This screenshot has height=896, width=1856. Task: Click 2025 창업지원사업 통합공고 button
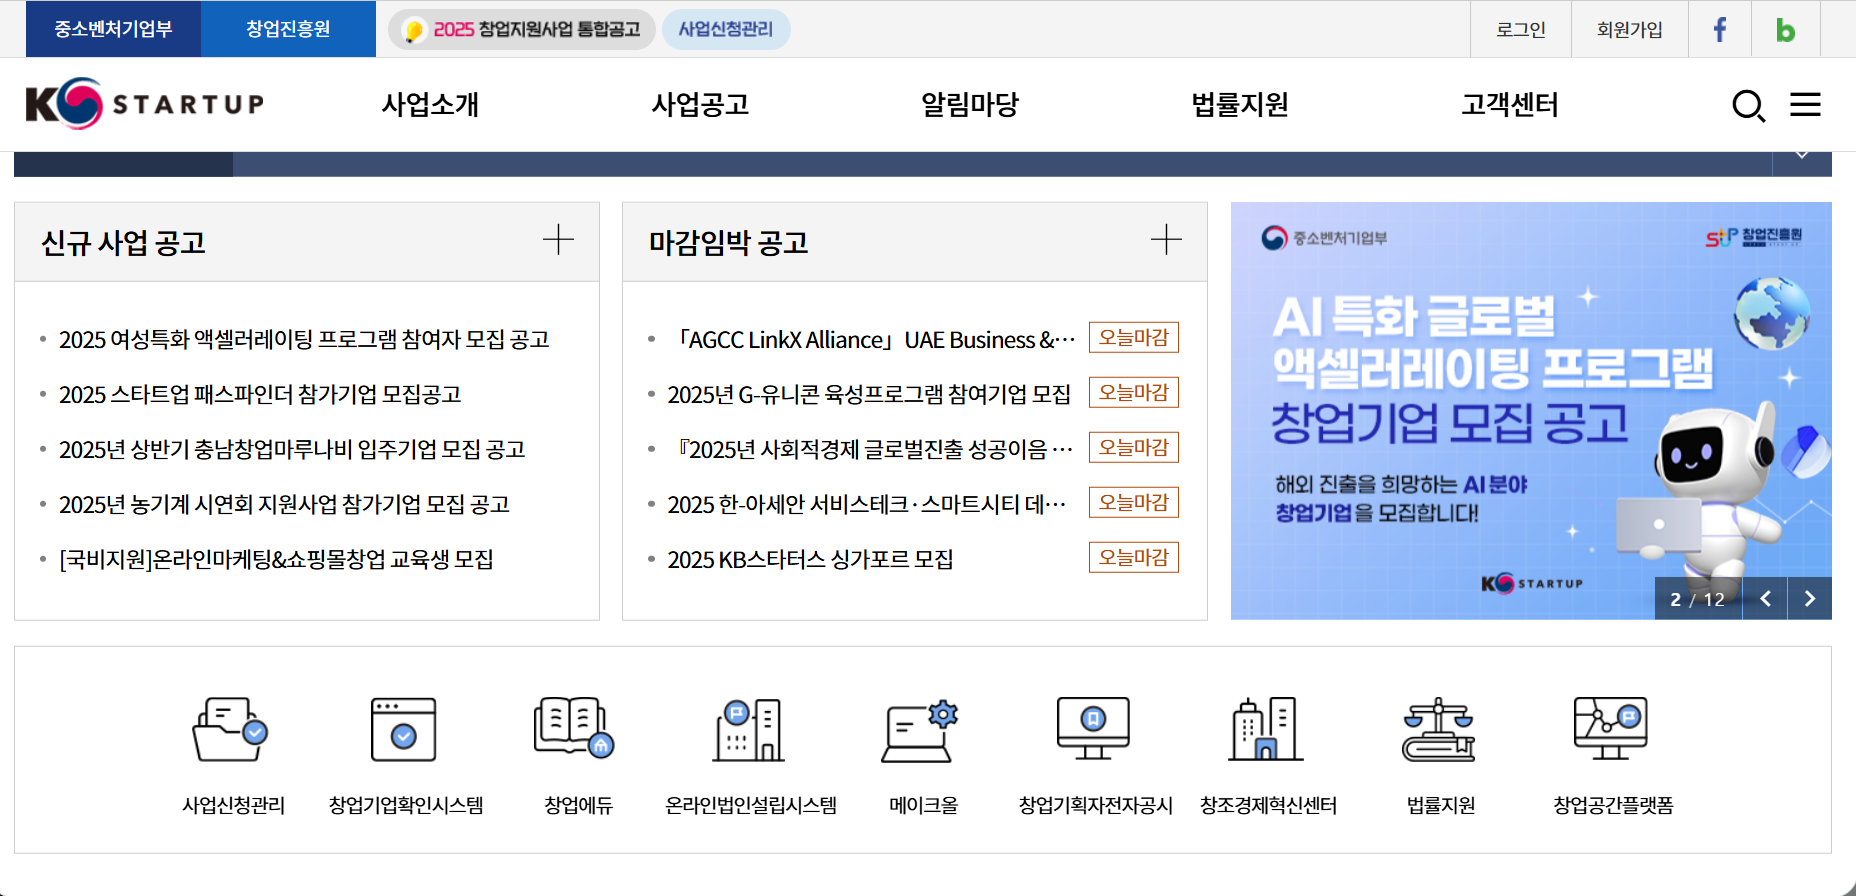pyautogui.click(x=521, y=29)
